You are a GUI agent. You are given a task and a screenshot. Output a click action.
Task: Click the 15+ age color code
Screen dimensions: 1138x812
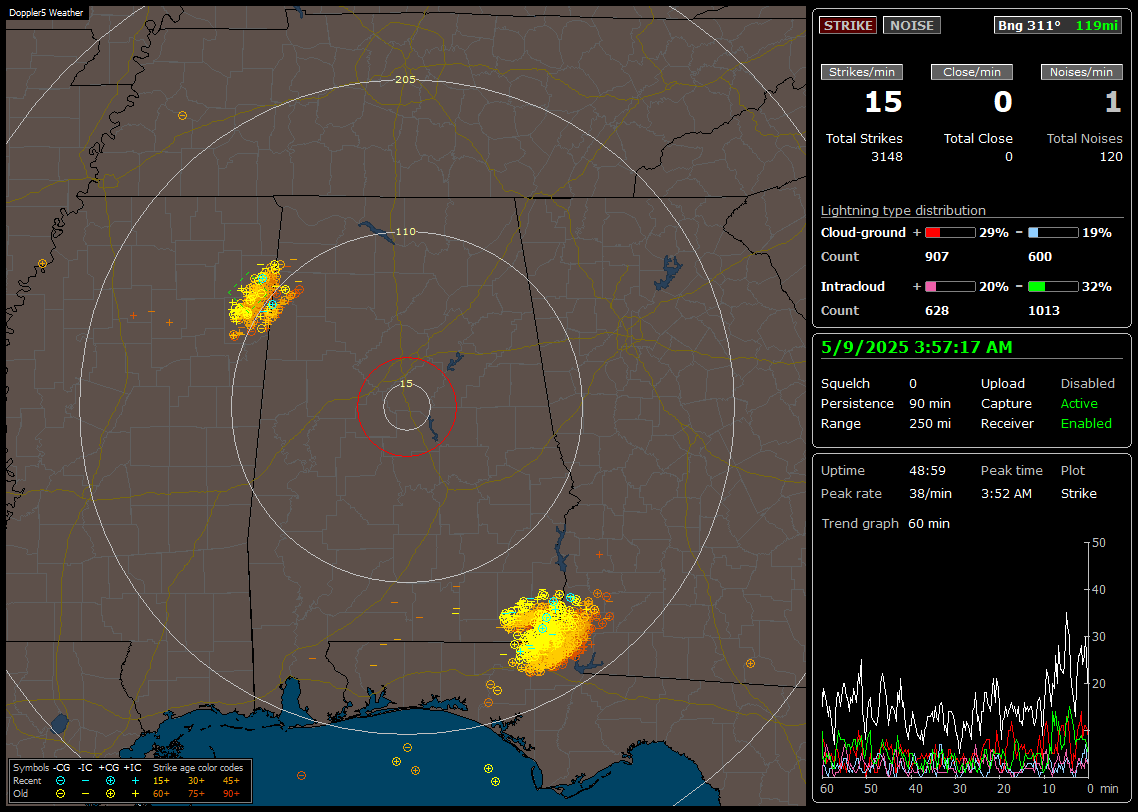click(161, 781)
